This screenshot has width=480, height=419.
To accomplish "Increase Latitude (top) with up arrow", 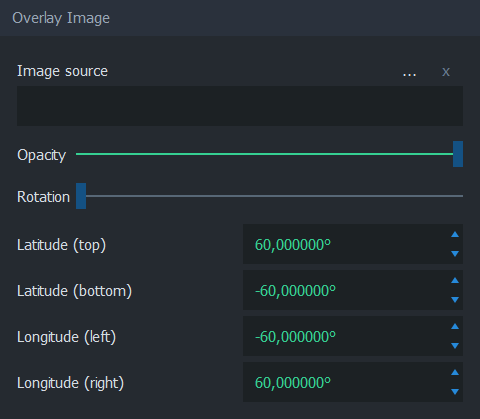I will [x=455, y=235].
